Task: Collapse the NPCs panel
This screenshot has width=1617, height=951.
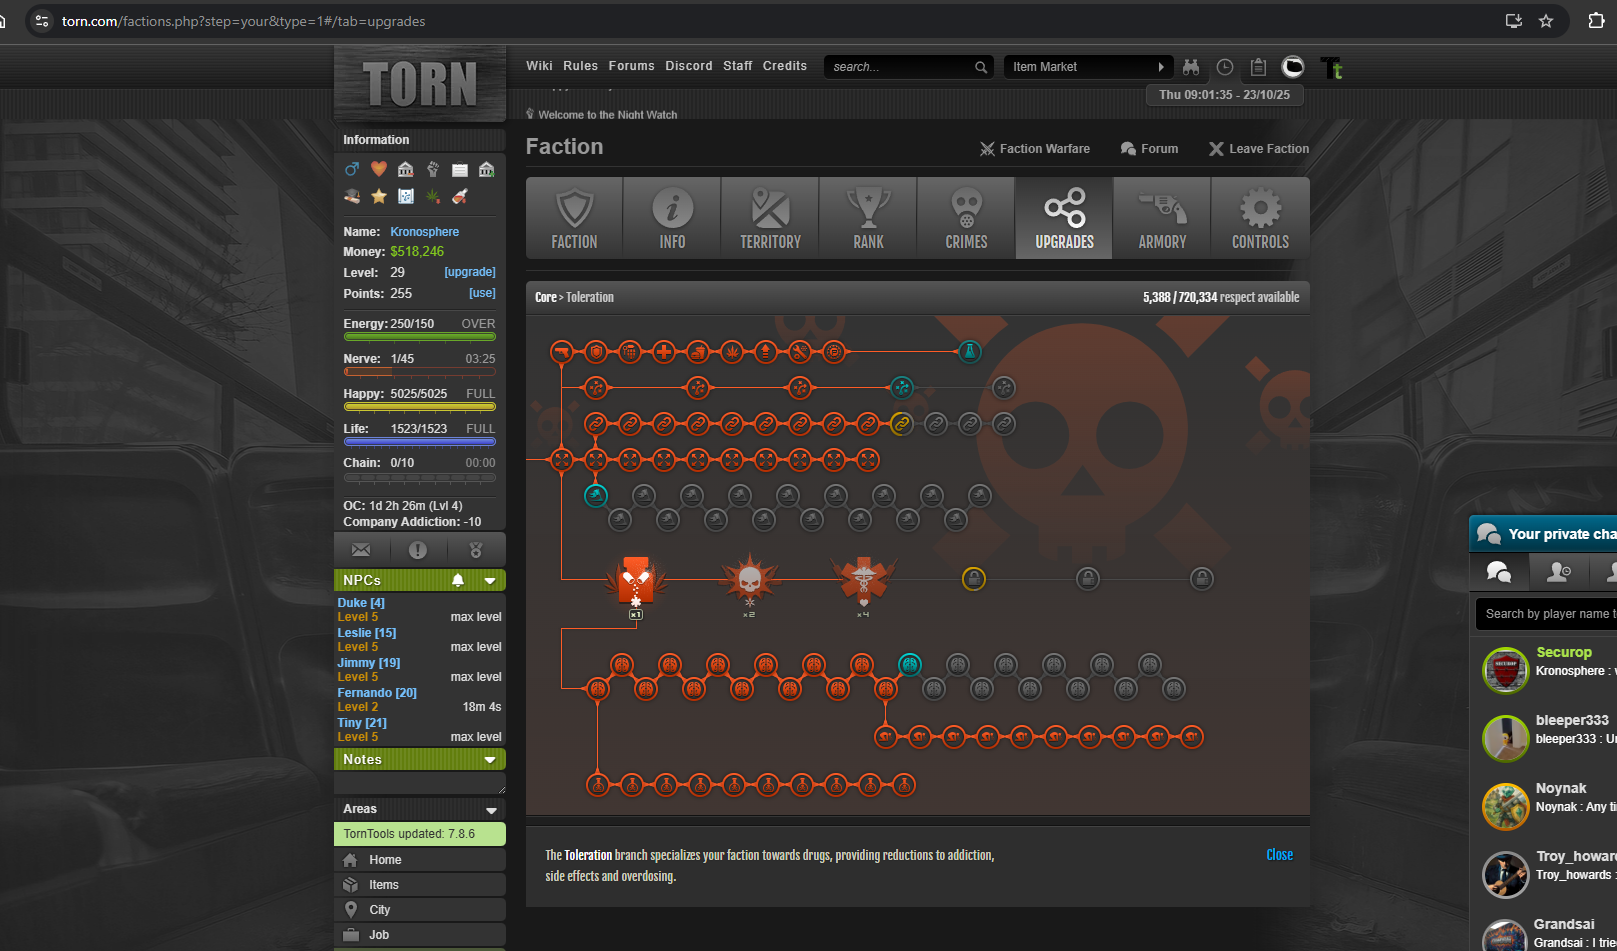Action: pos(490,580)
